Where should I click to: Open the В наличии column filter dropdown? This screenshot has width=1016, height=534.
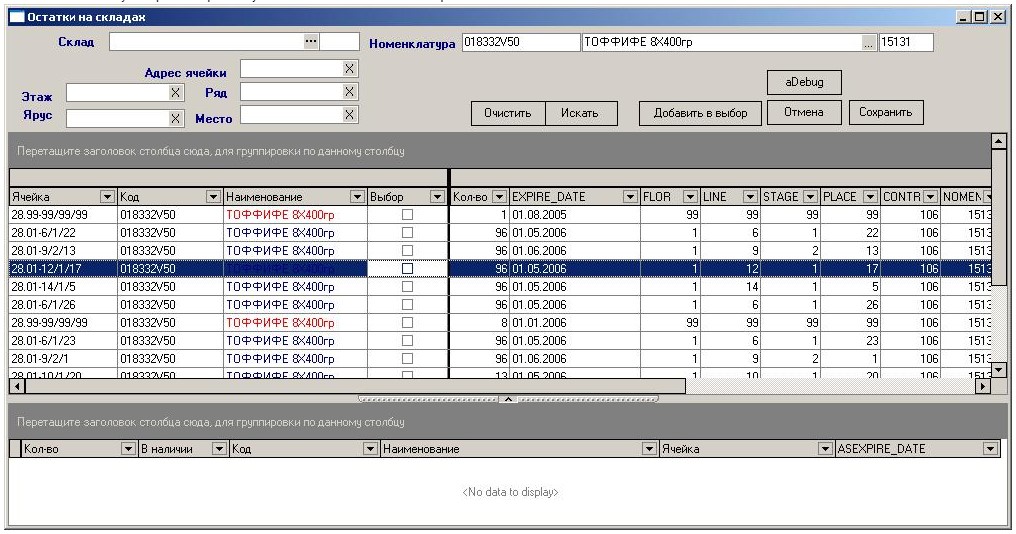pyautogui.click(x=218, y=450)
